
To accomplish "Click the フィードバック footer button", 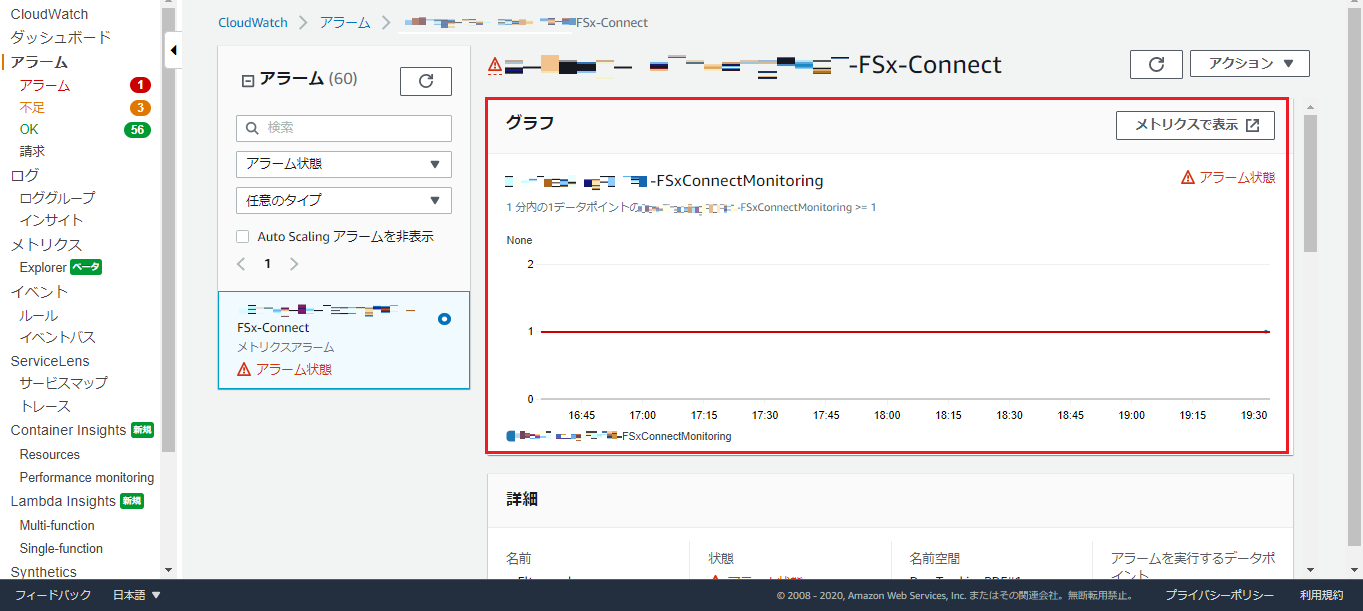I will click(53, 595).
